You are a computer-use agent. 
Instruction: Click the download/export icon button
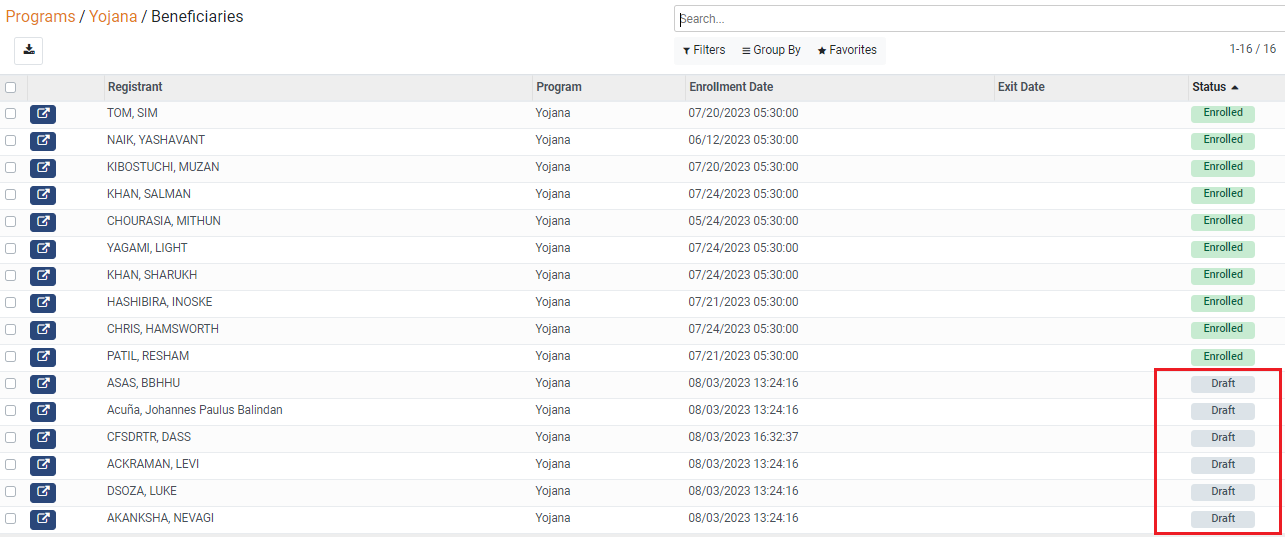click(x=29, y=50)
